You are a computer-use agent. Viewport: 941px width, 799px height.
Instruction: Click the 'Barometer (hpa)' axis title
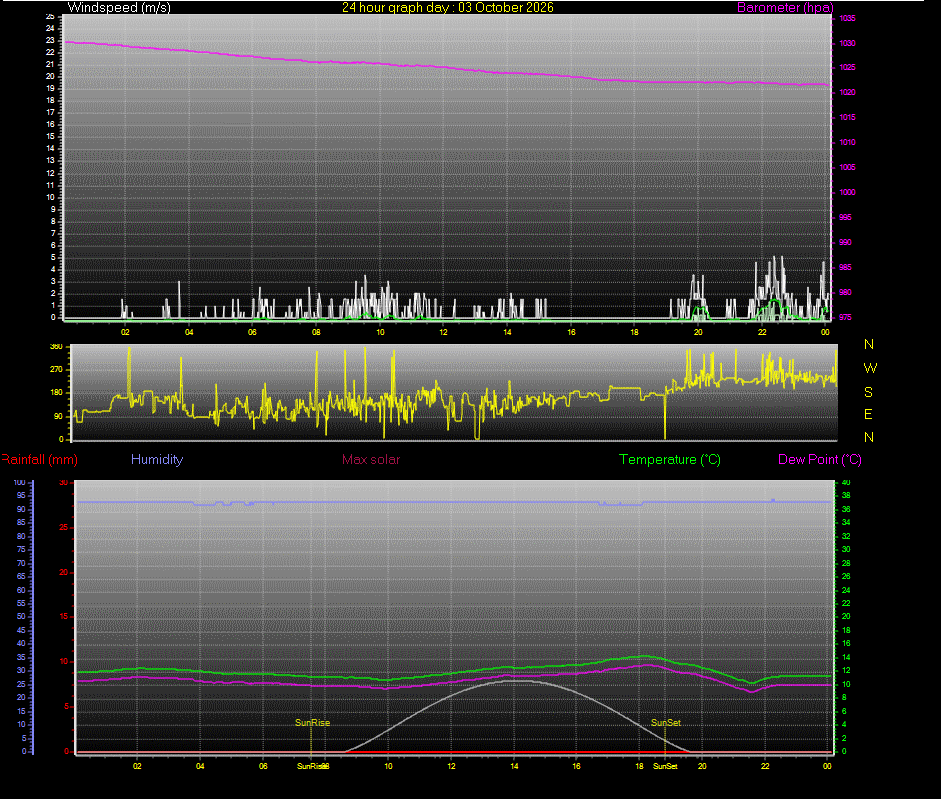785,7
